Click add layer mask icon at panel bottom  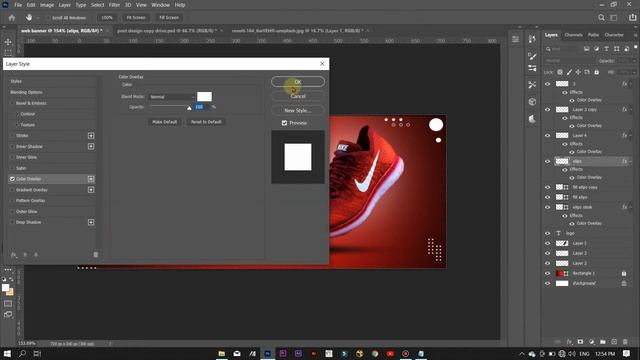[580, 342]
